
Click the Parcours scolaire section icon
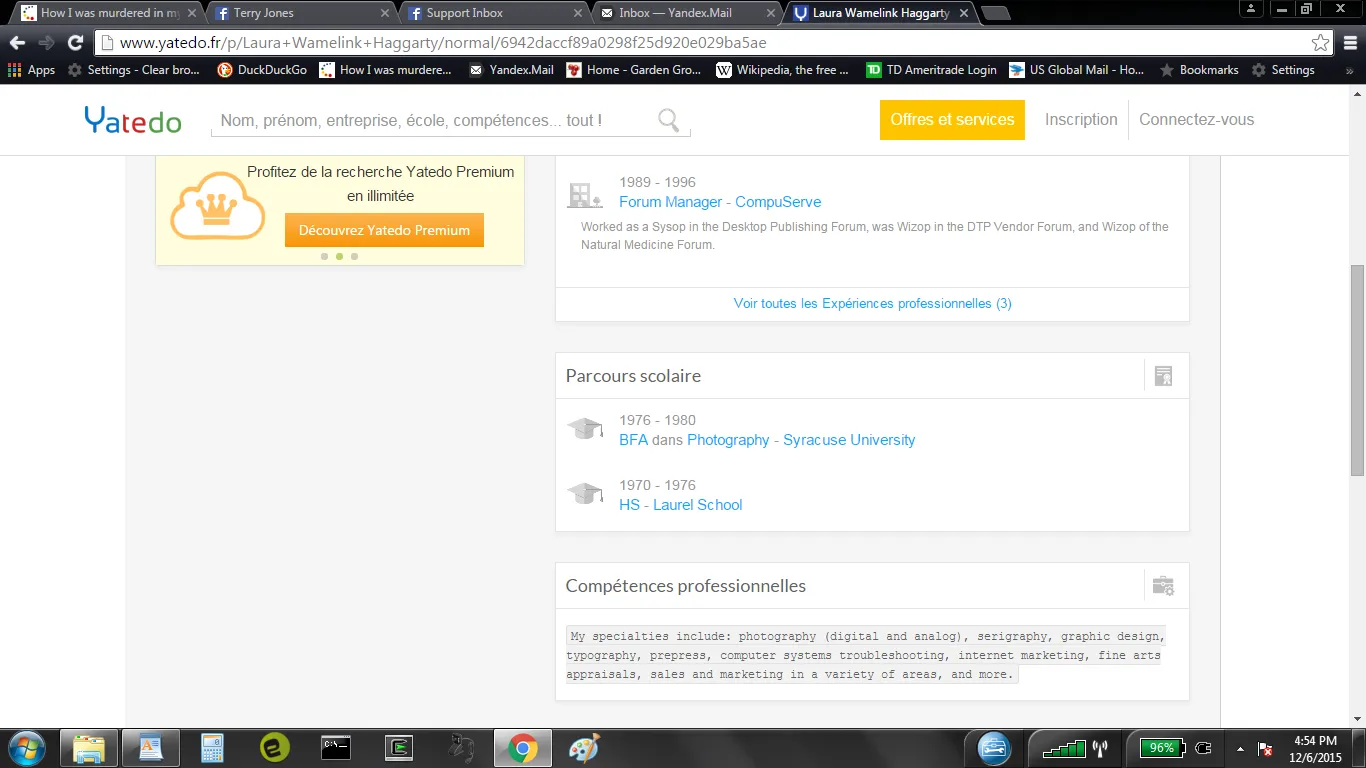coord(1163,376)
